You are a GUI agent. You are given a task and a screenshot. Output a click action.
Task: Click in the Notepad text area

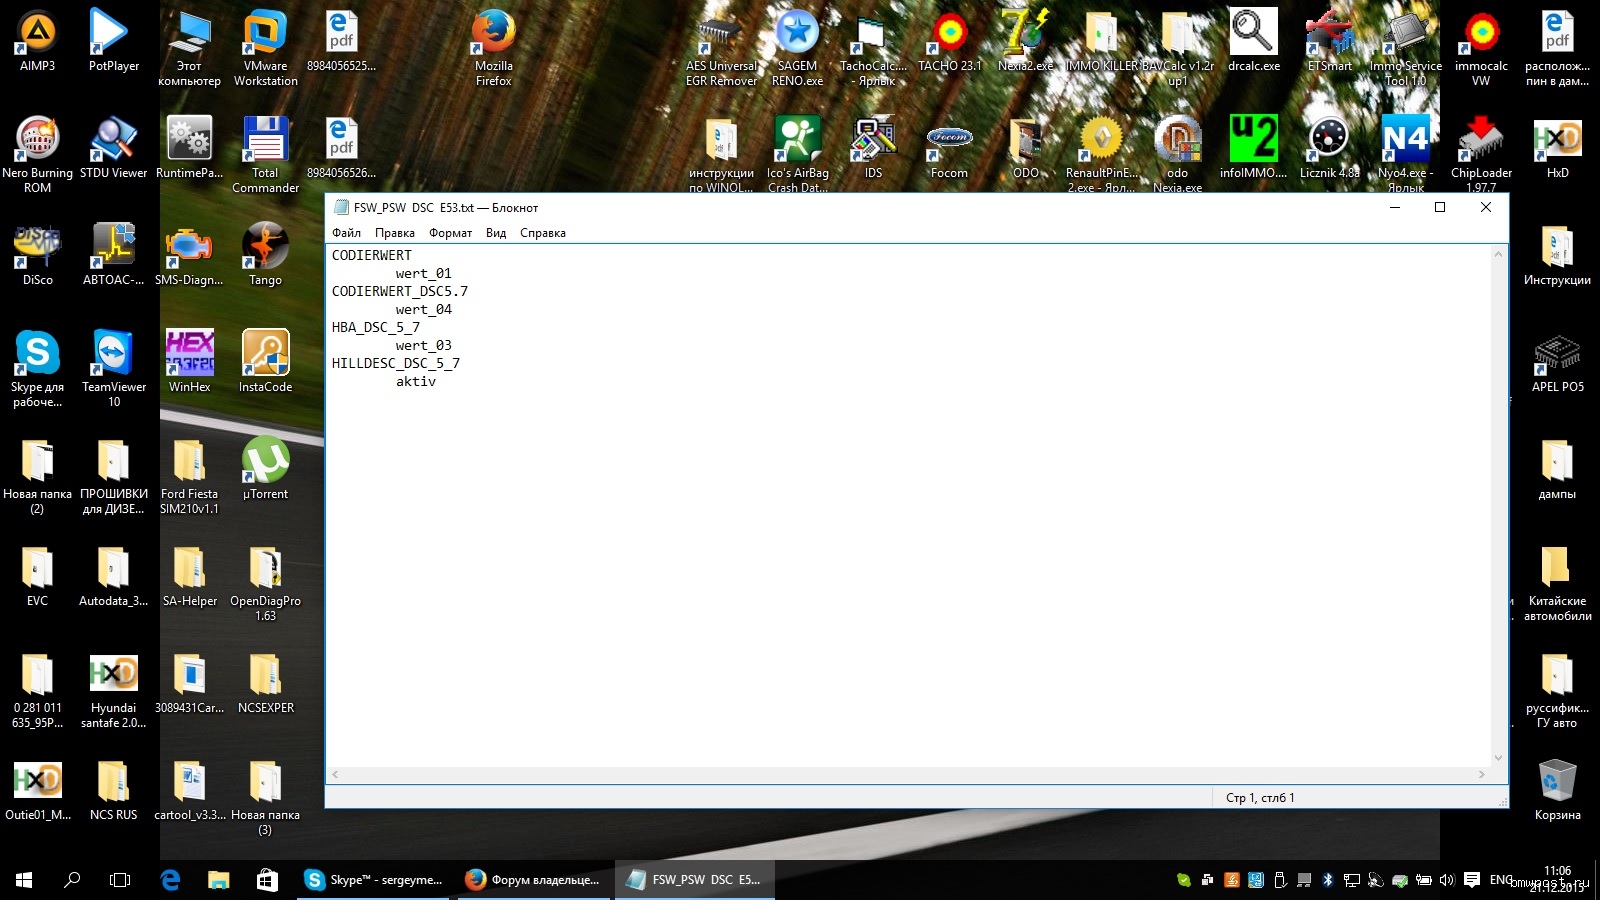pyautogui.click(x=900, y=550)
